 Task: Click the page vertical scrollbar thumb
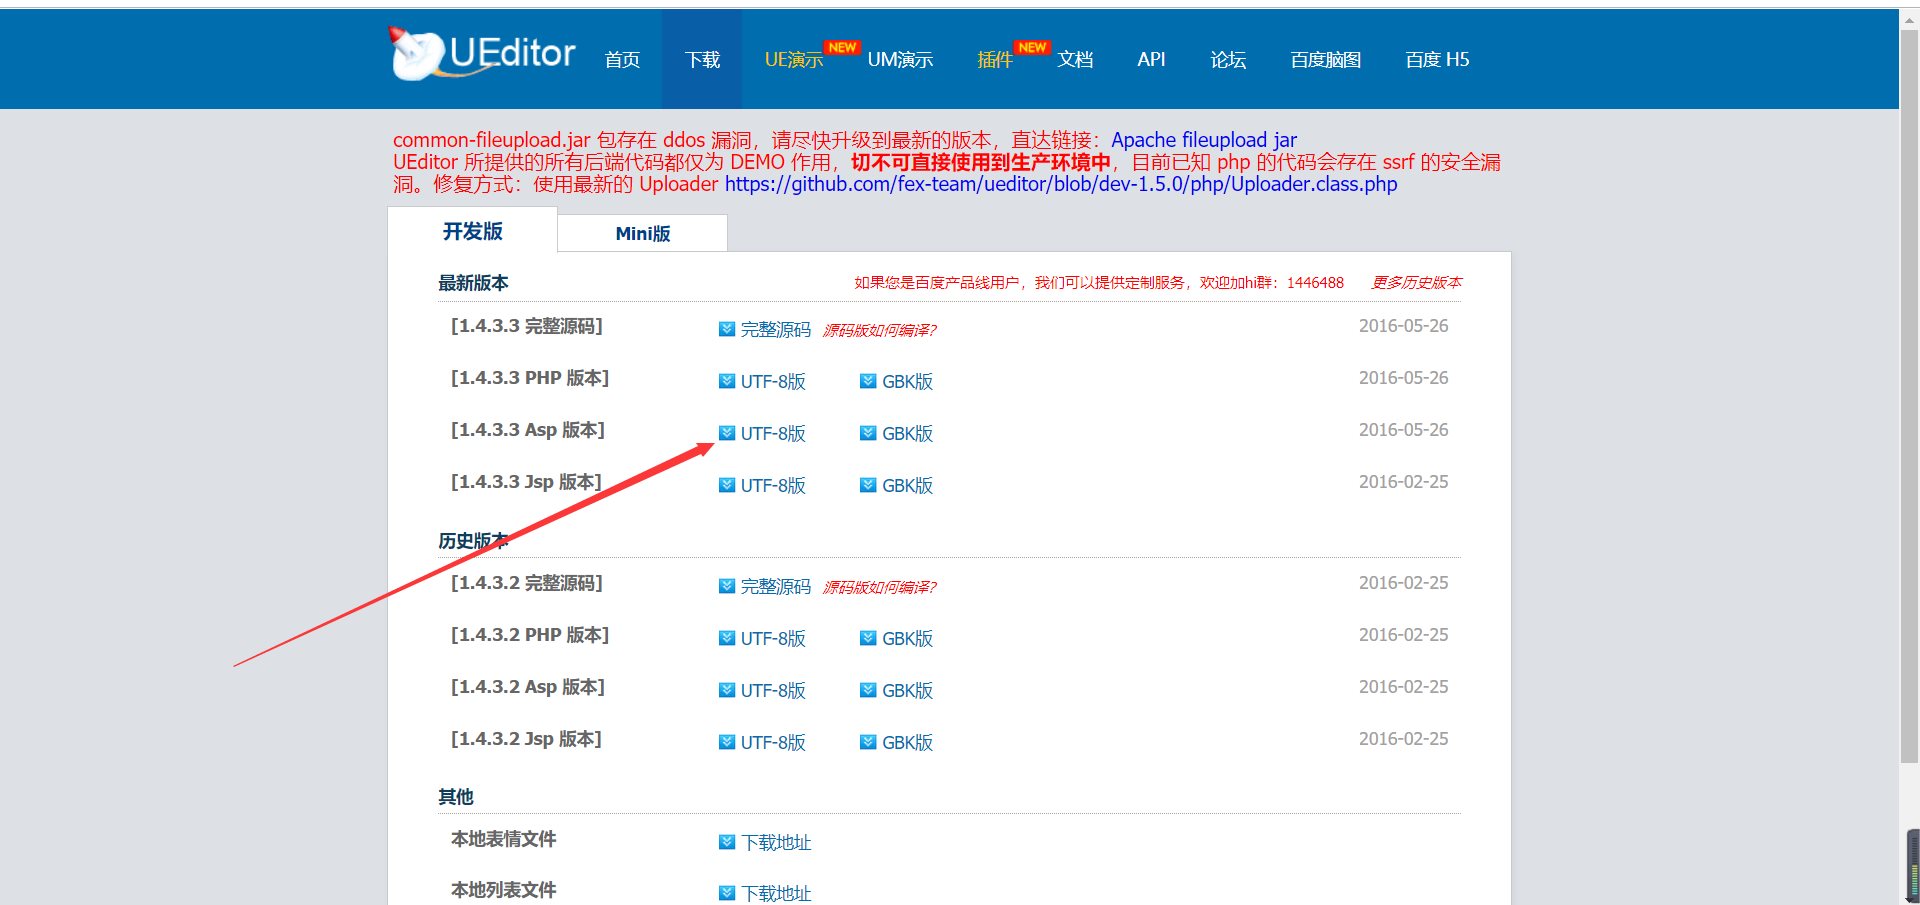[x=1910, y=395]
